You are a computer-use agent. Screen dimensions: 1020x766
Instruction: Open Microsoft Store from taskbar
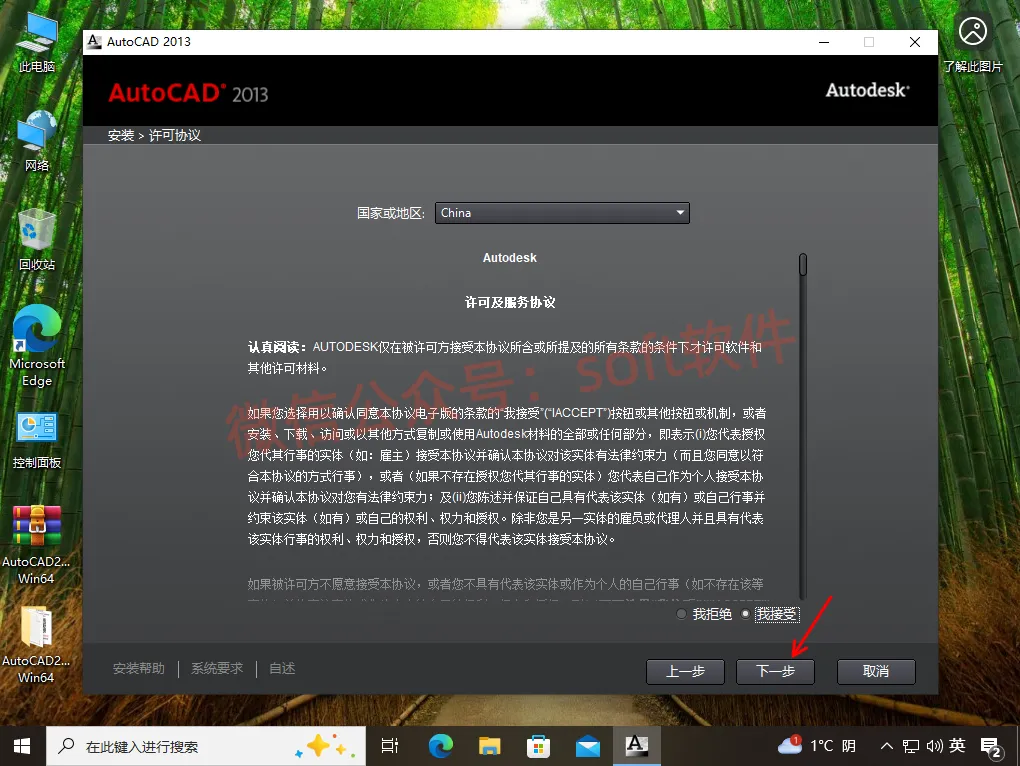[538, 746]
